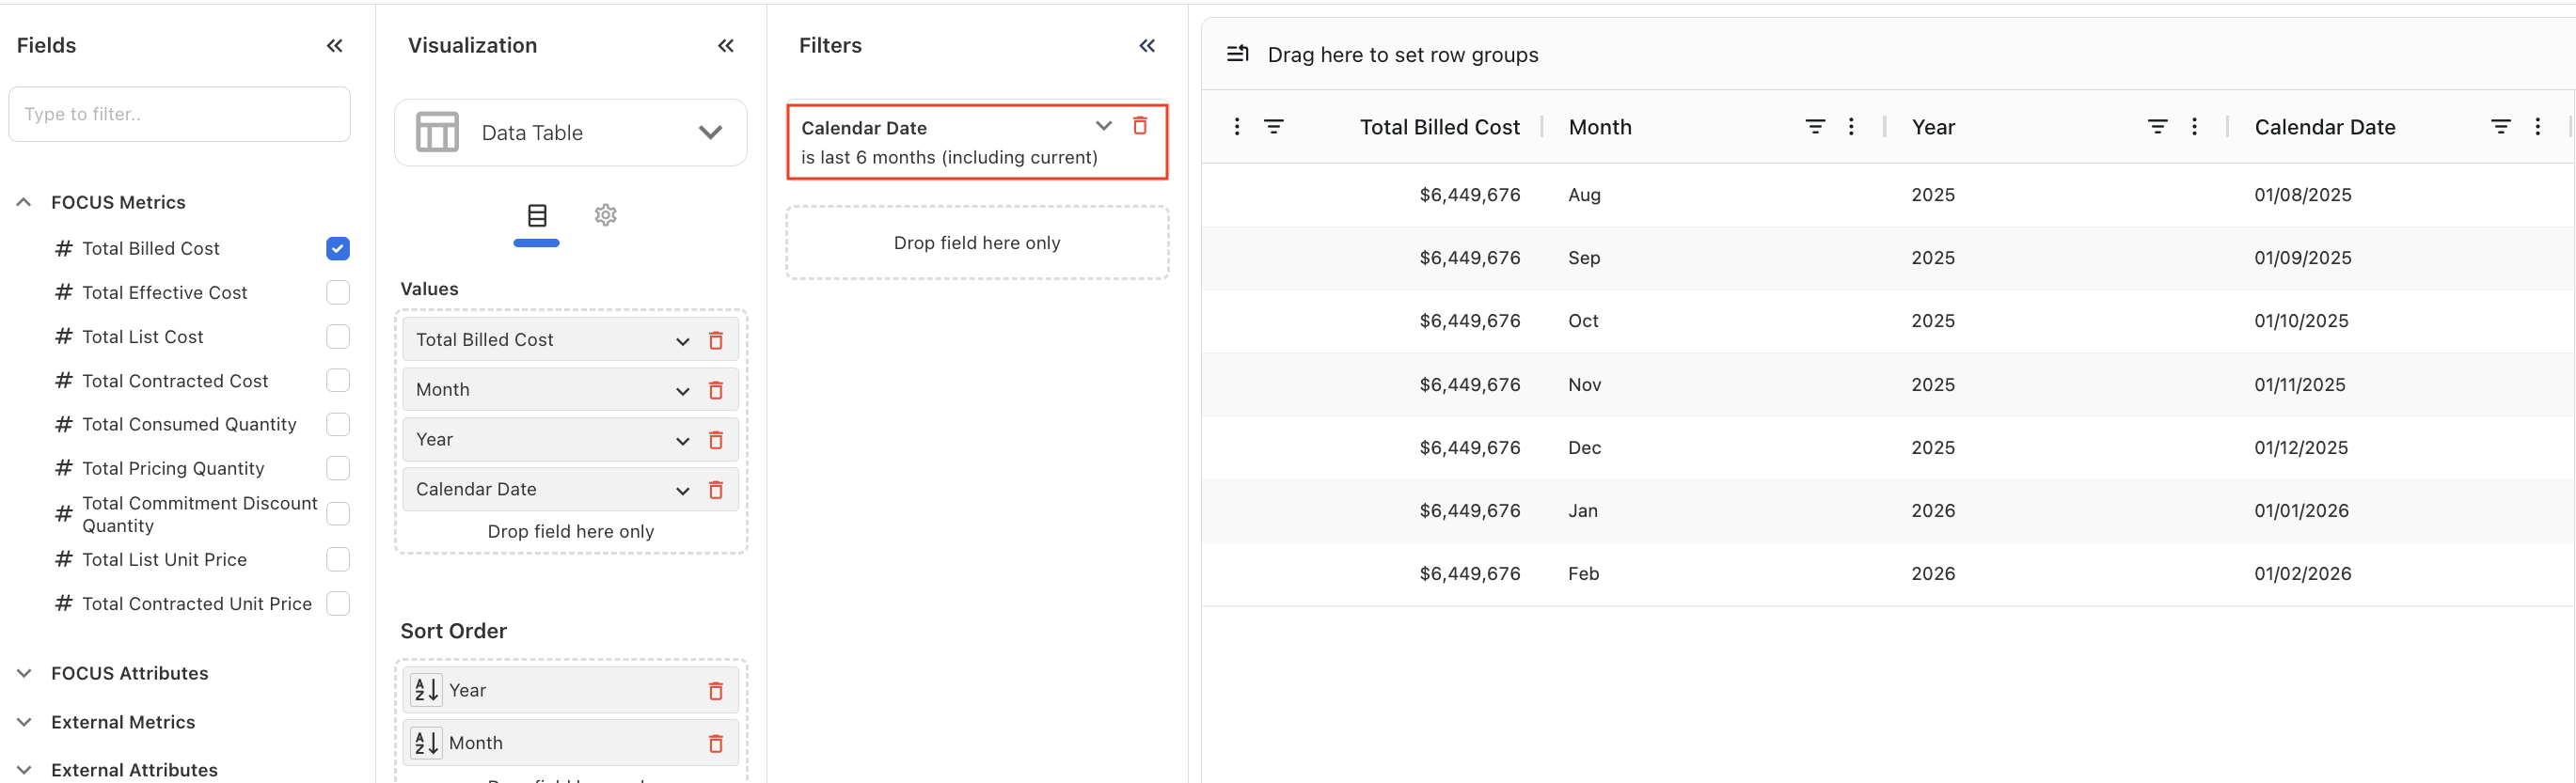Collapse the Filters panel
The image size is (2576, 783).
point(1146,46)
